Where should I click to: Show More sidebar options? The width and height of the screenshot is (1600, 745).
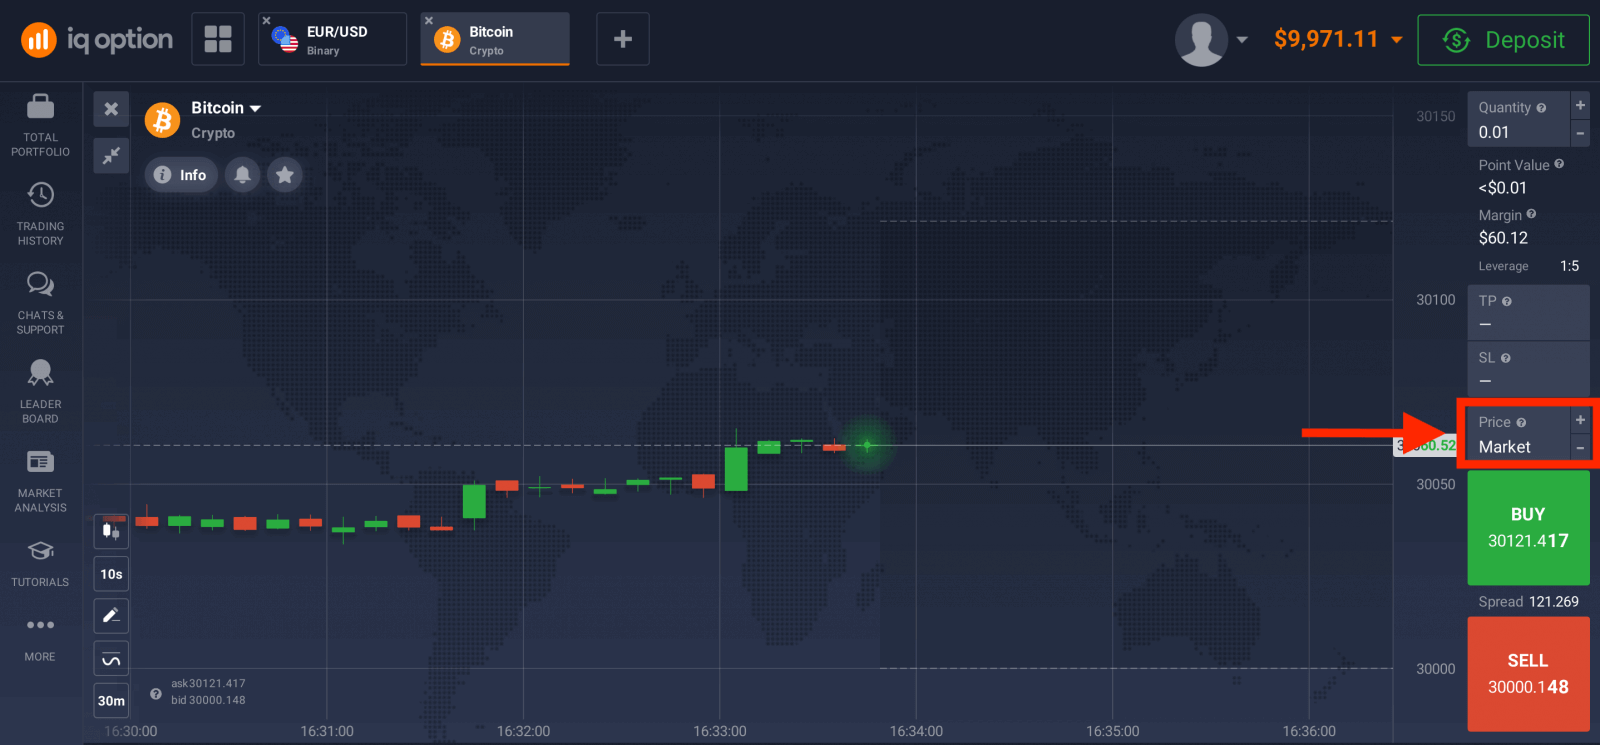click(41, 638)
